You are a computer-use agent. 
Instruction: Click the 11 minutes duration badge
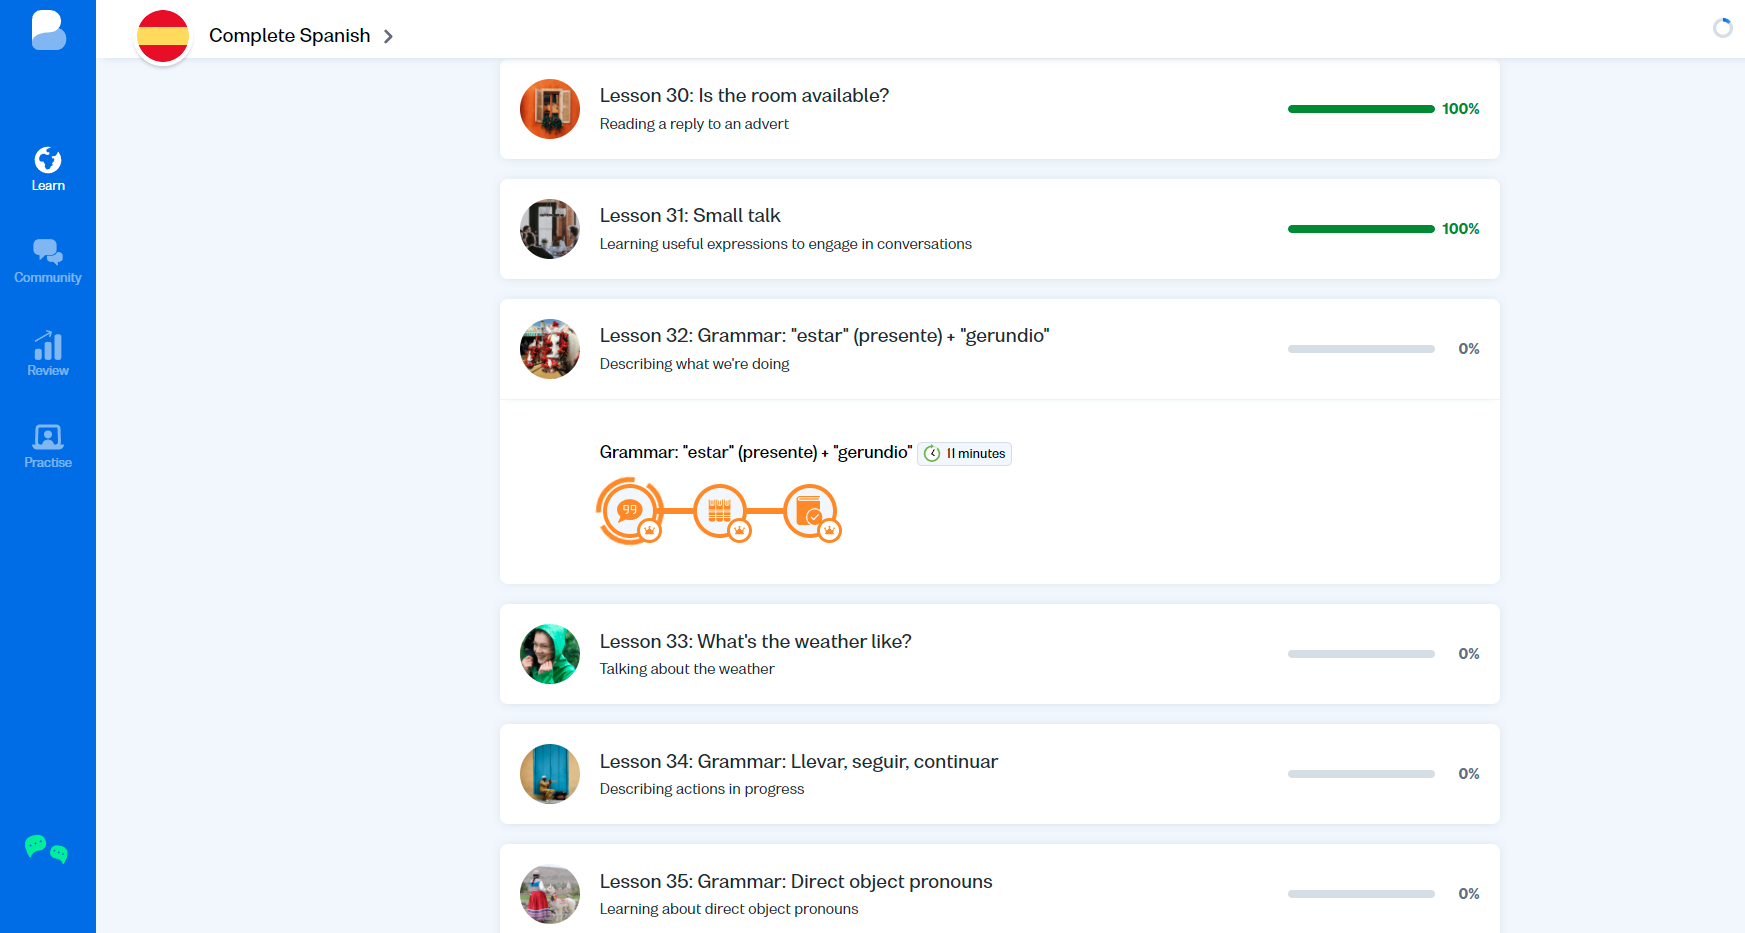pyautogui.click(x=965, y=454)
